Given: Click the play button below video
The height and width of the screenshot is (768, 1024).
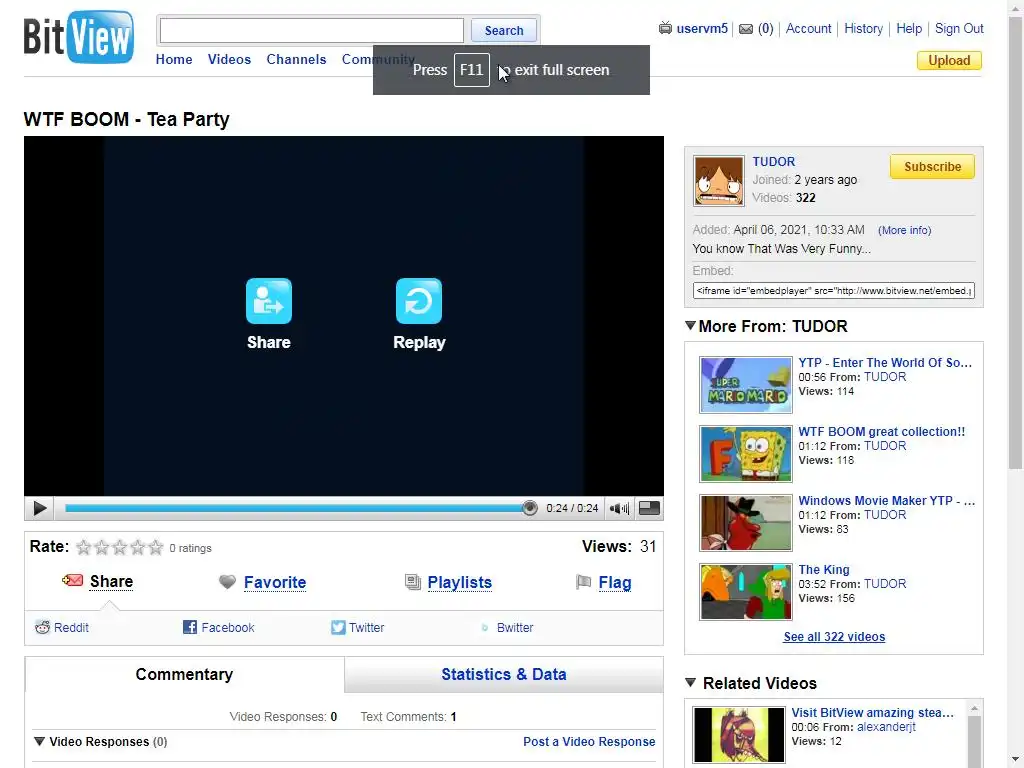Looking at the screenshot, I should (x=39, y=508).
